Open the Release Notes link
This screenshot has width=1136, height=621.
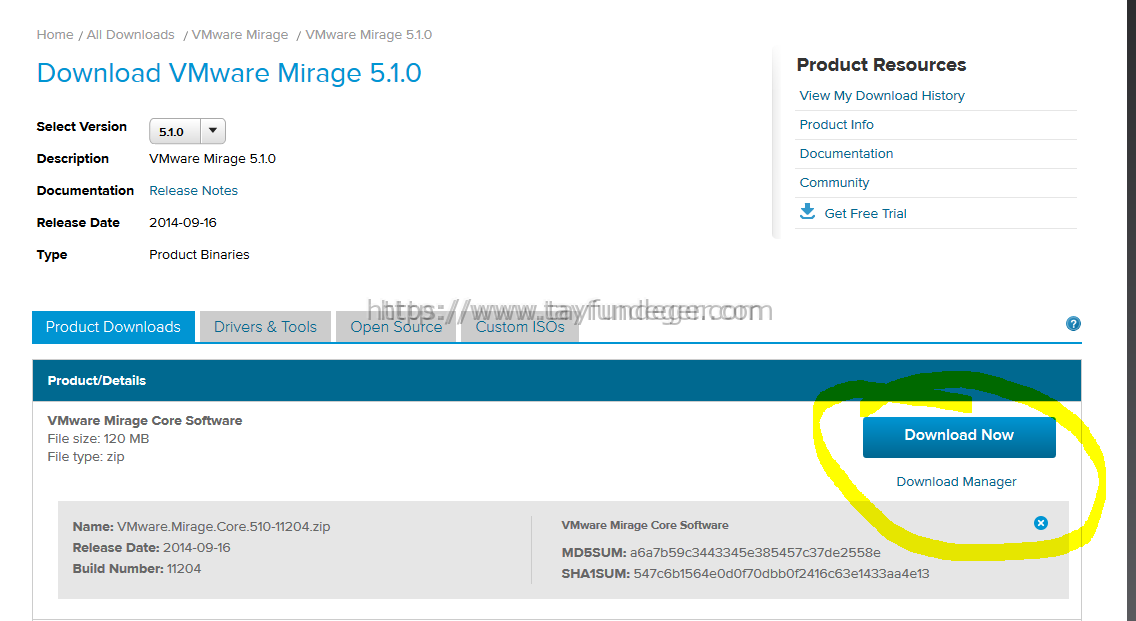coord(193,191)
